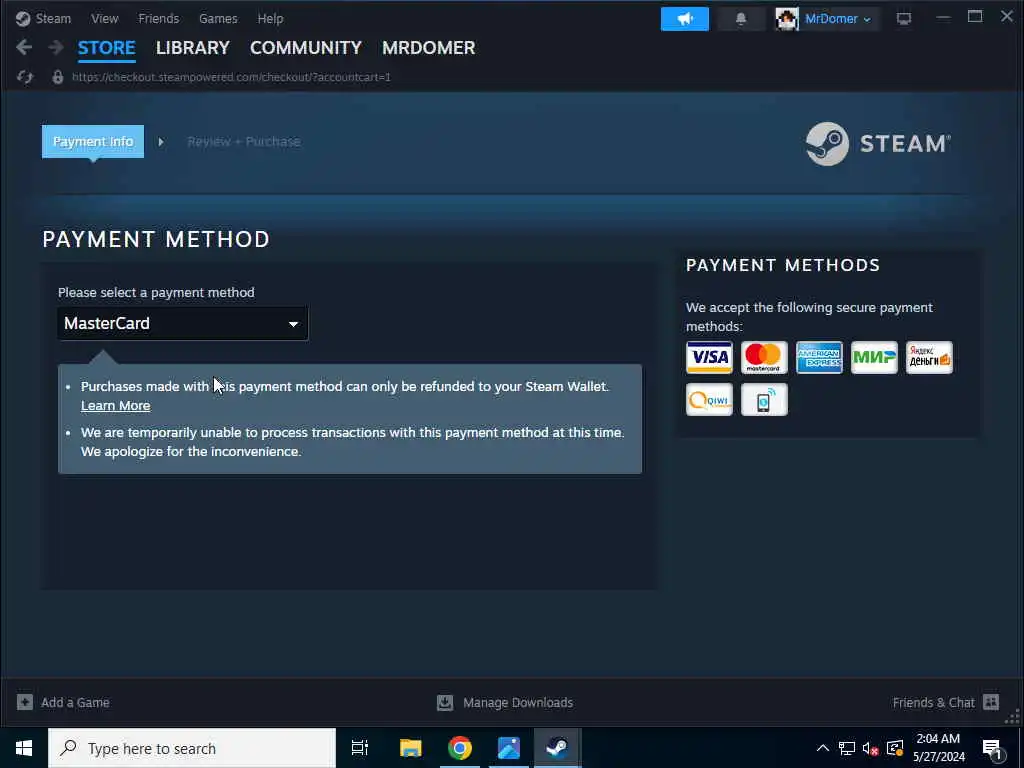Viewport: 1024px width, 768px height.
Task: Go back with the left arrow
Action: (24, 47)
